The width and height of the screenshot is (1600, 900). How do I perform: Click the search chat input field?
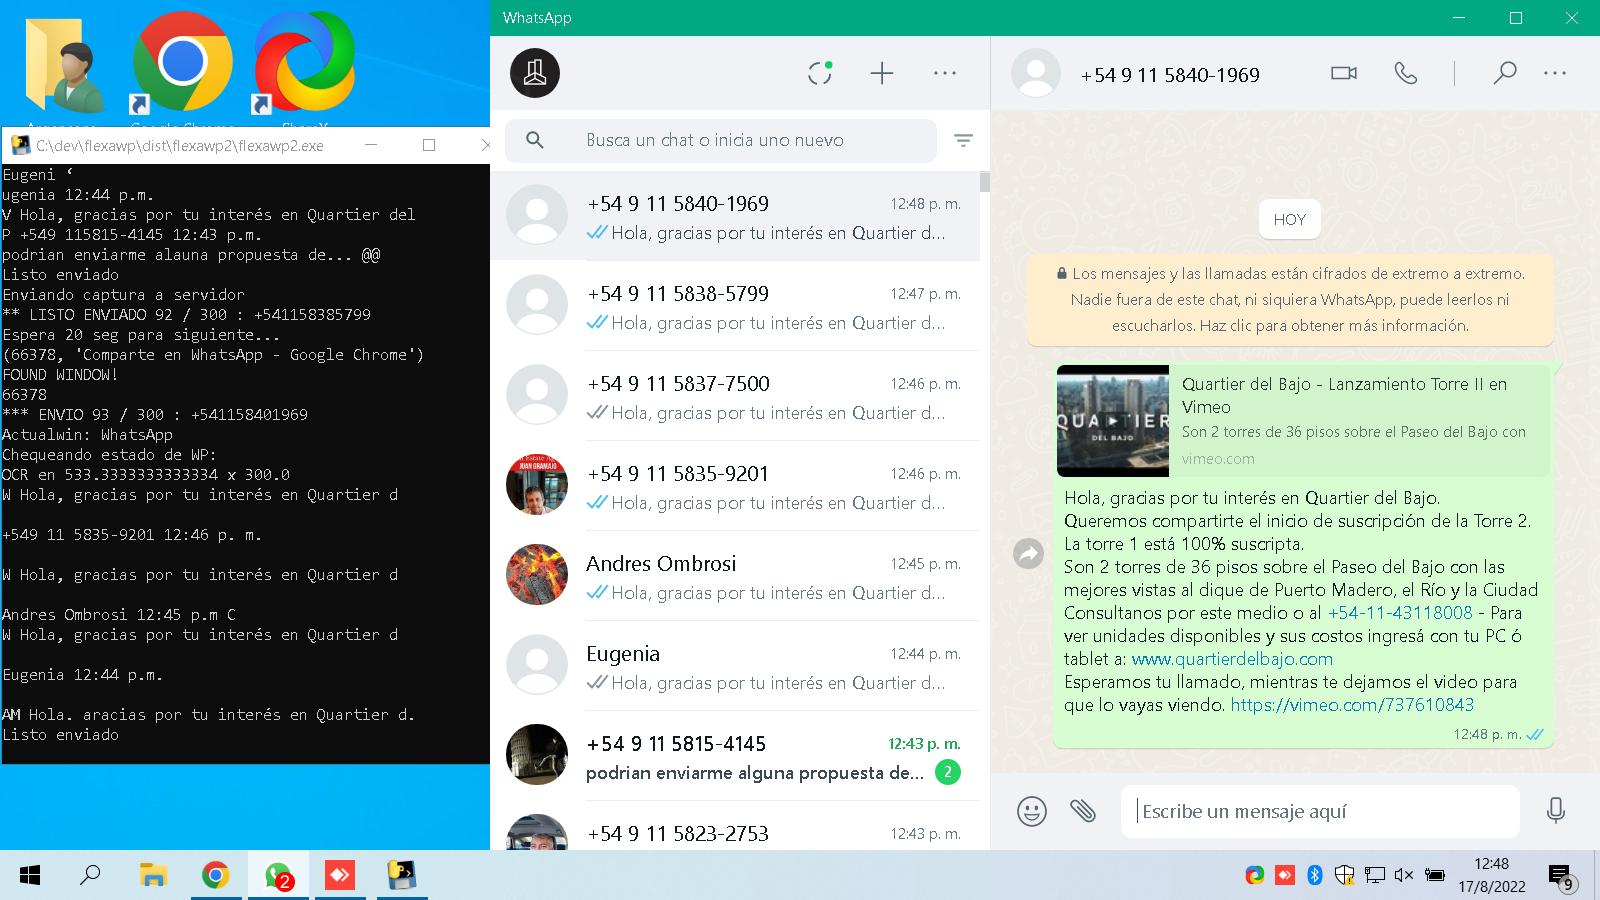coord(720,141)
